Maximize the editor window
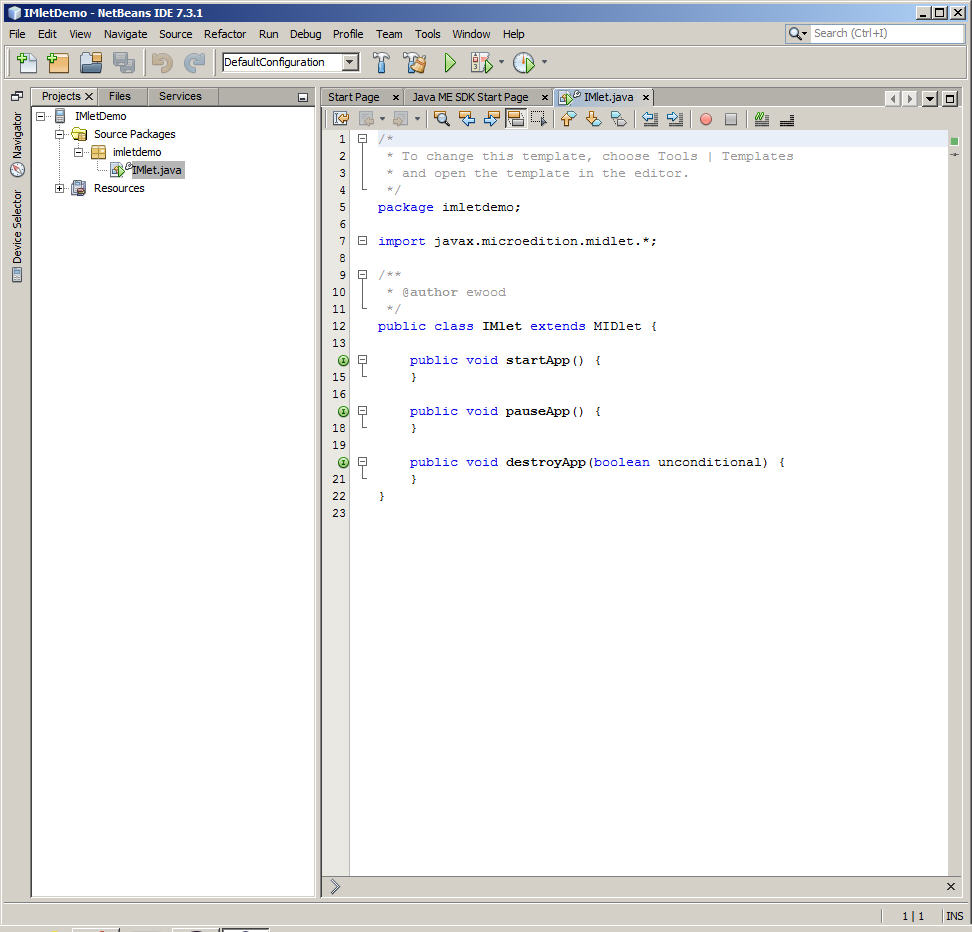This screenshot has width=972, height=932. click(950, 99)
